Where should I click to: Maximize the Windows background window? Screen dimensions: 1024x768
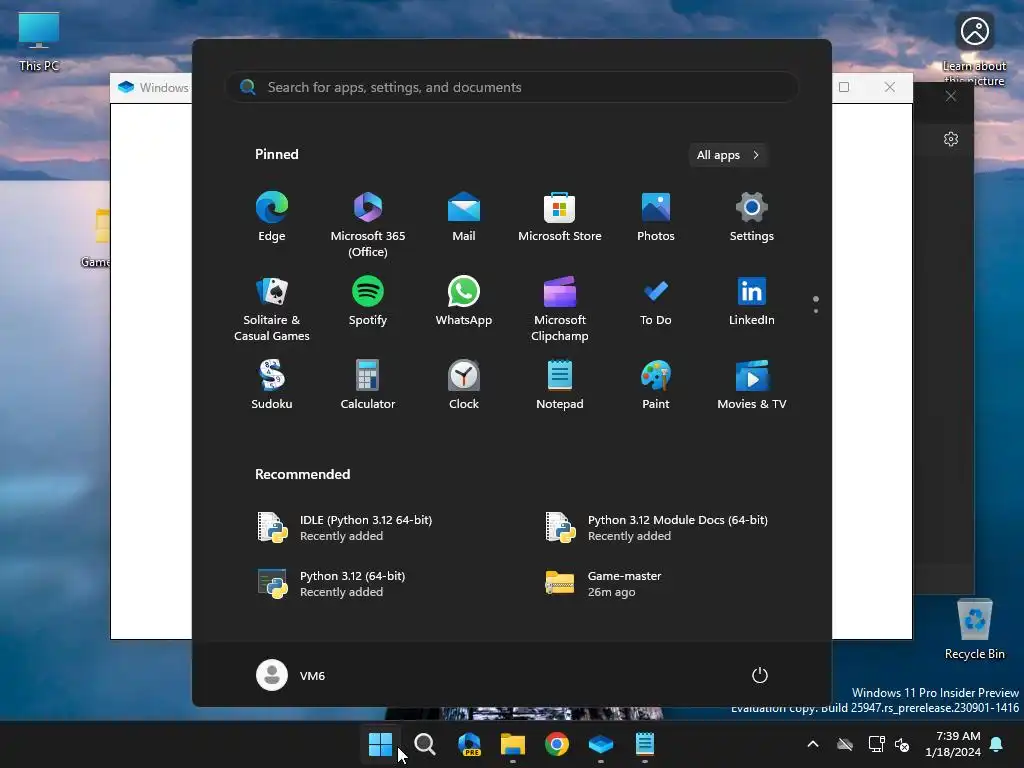[844, 87]
